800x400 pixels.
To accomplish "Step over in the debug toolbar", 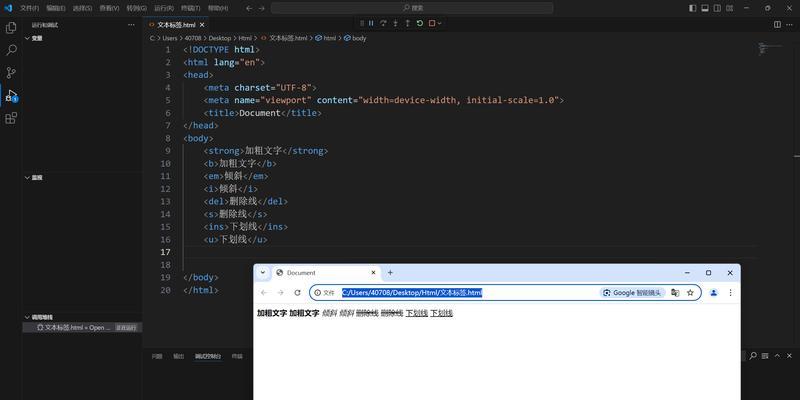I will (383, 23).
